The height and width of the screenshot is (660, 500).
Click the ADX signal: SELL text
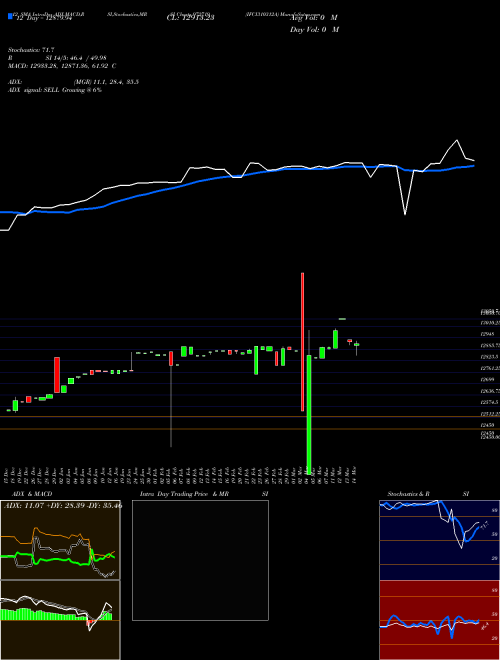55,90
